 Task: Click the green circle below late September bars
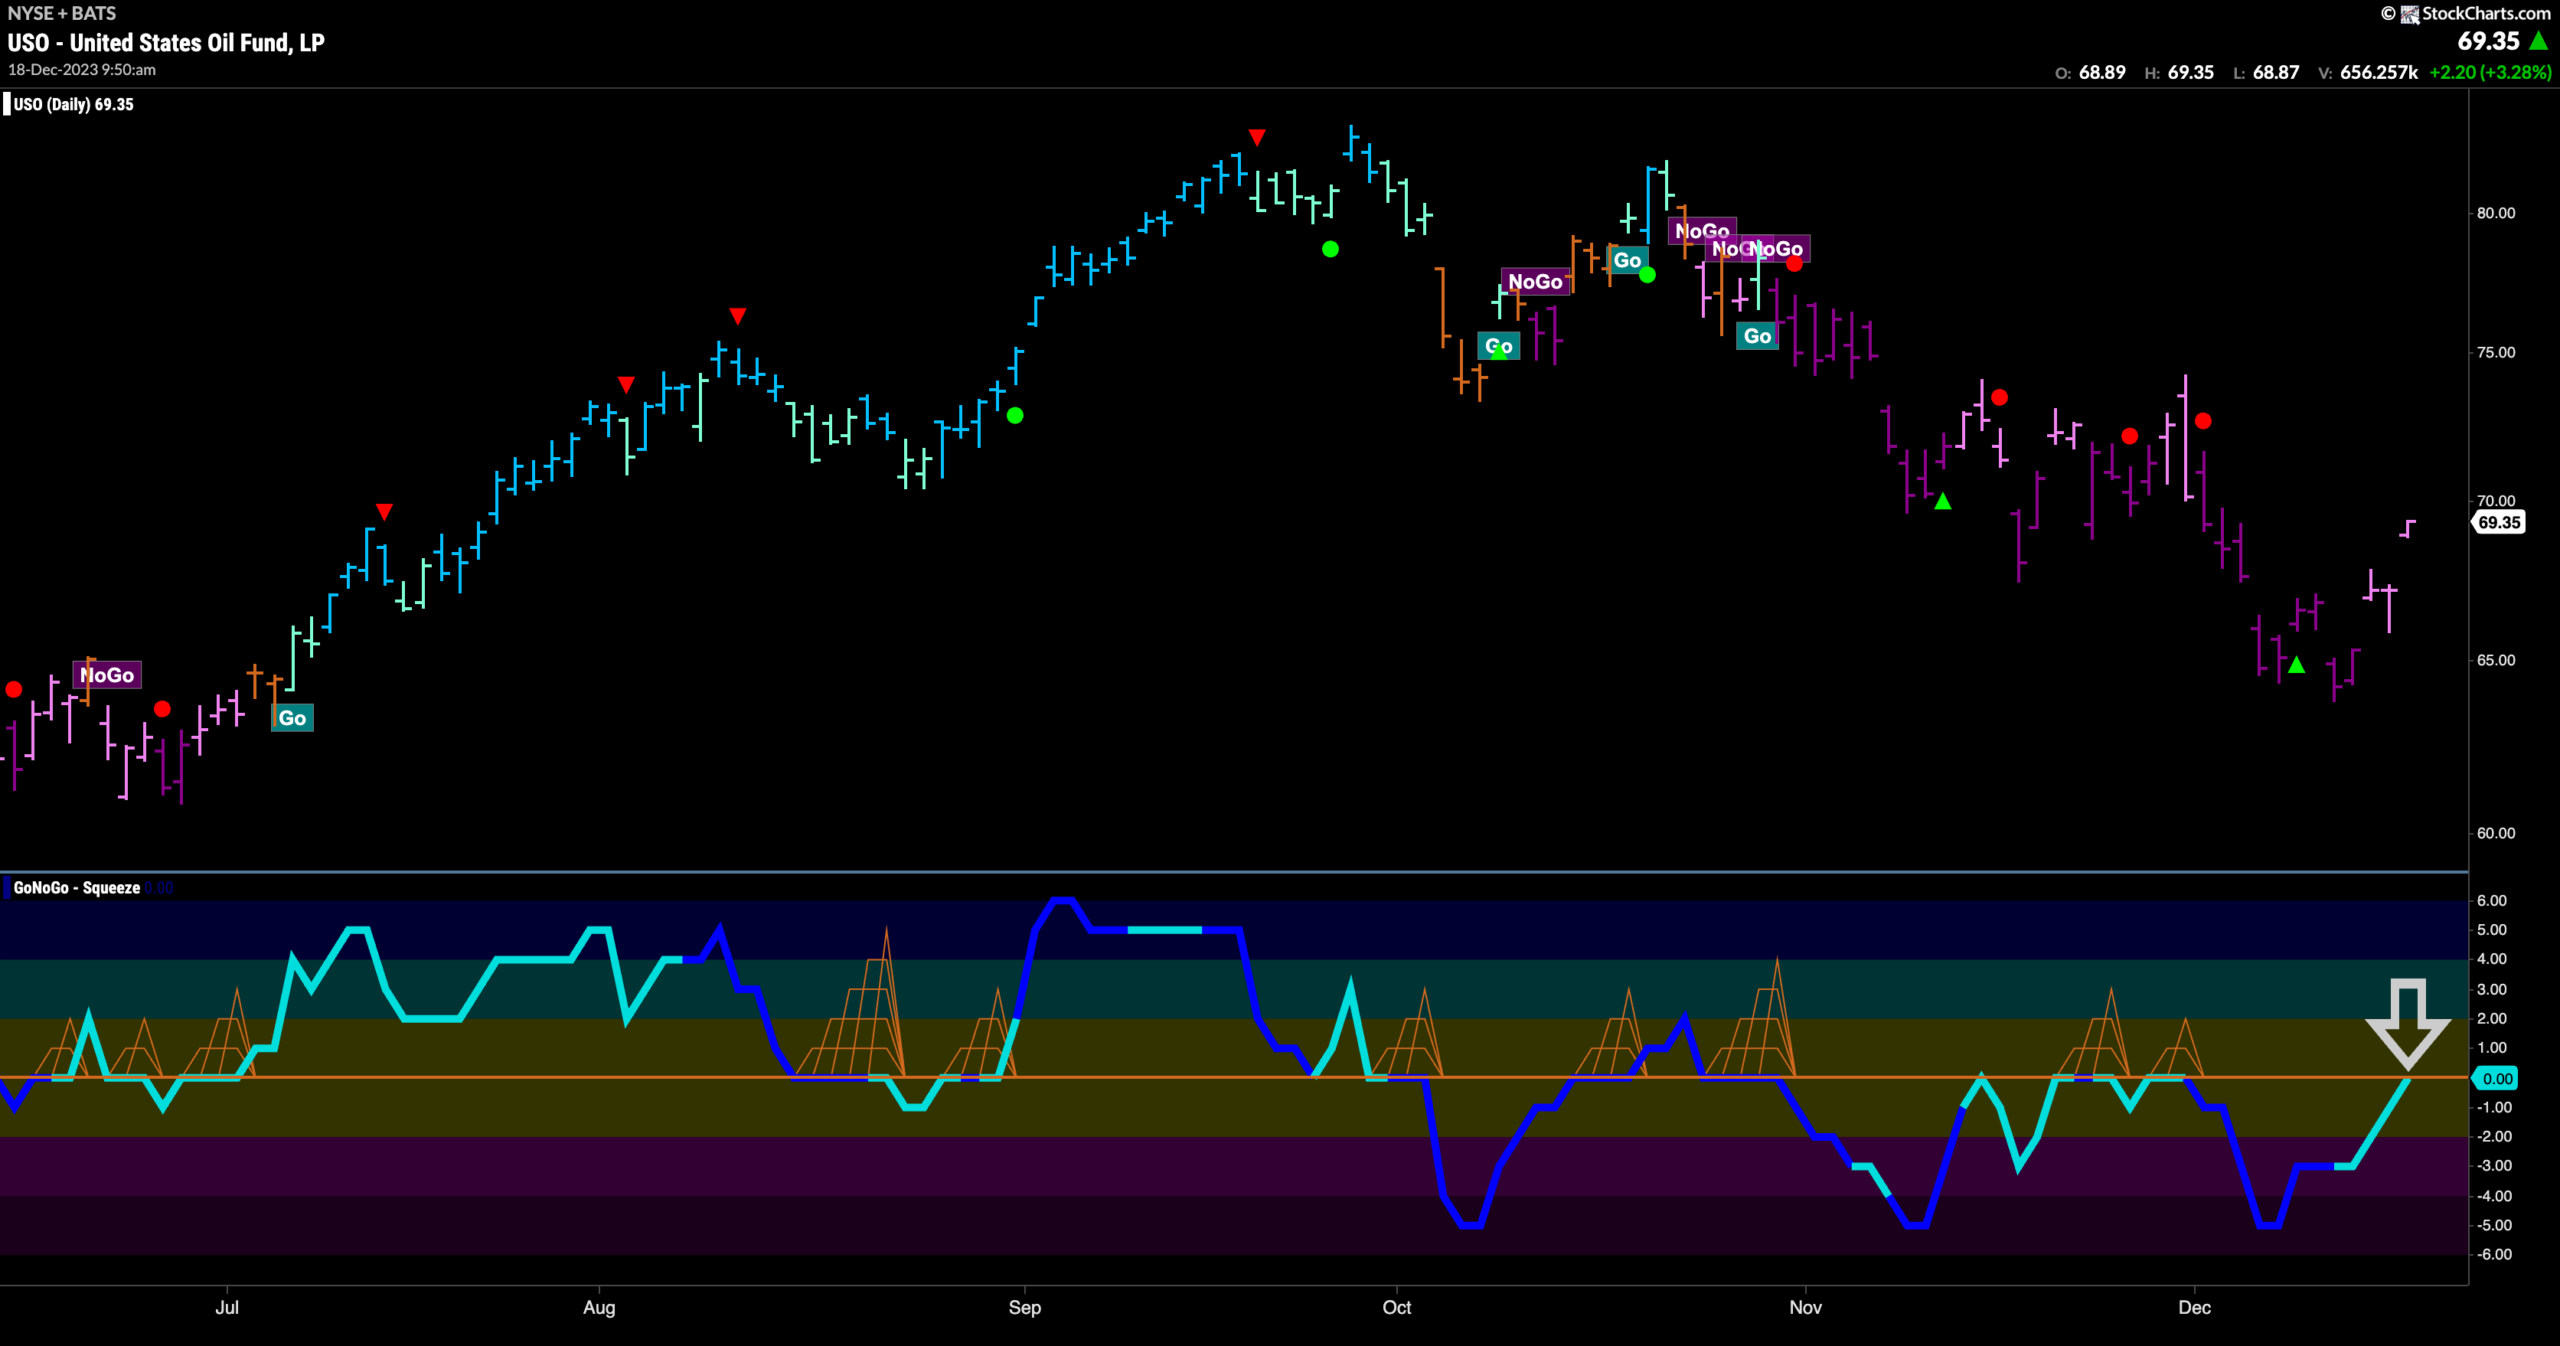click(x=1330, y=249)
